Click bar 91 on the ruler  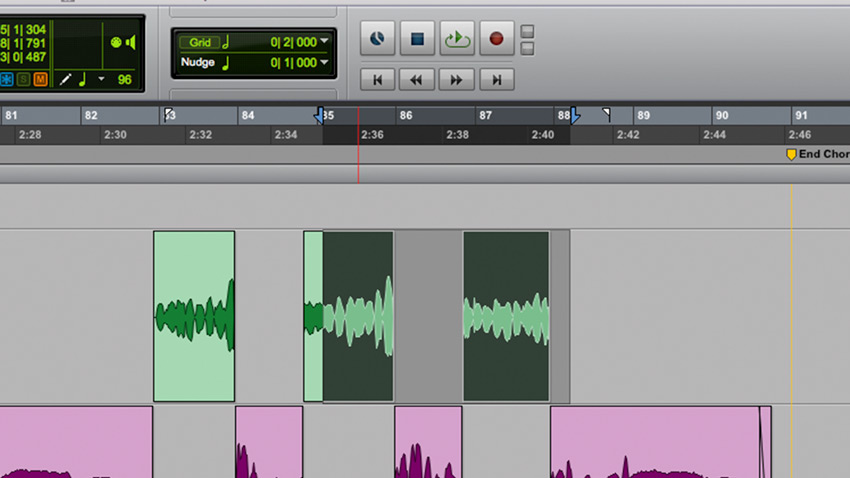tap(801, 115)
